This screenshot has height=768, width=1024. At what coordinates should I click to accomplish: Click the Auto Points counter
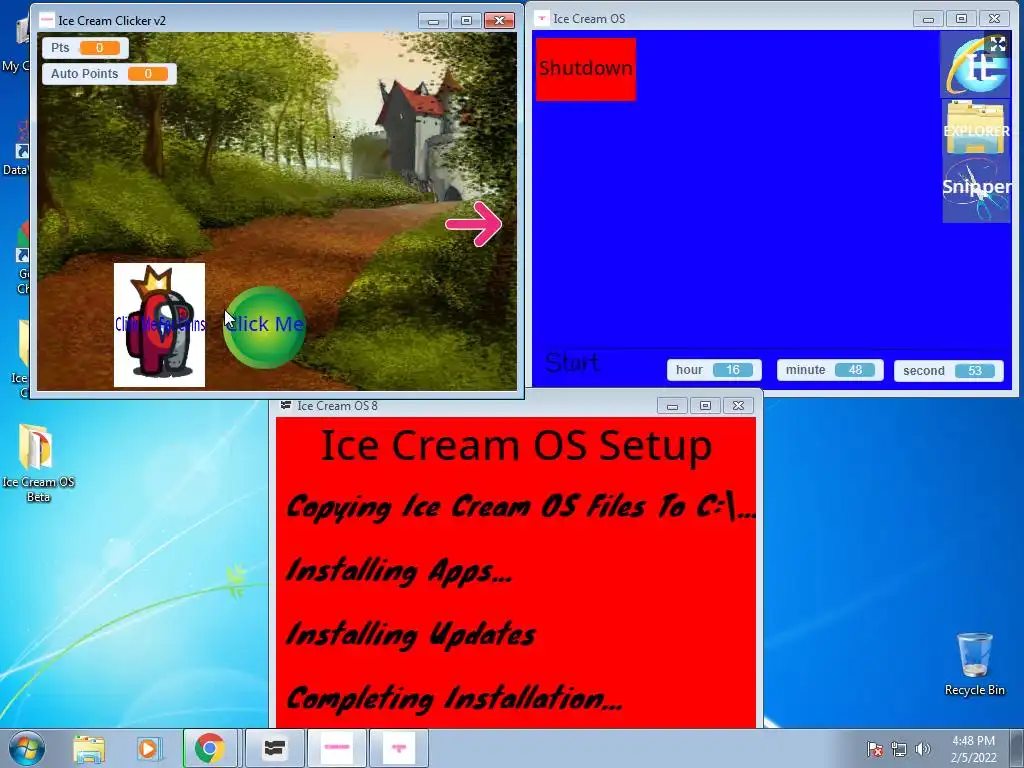[109, 74]
